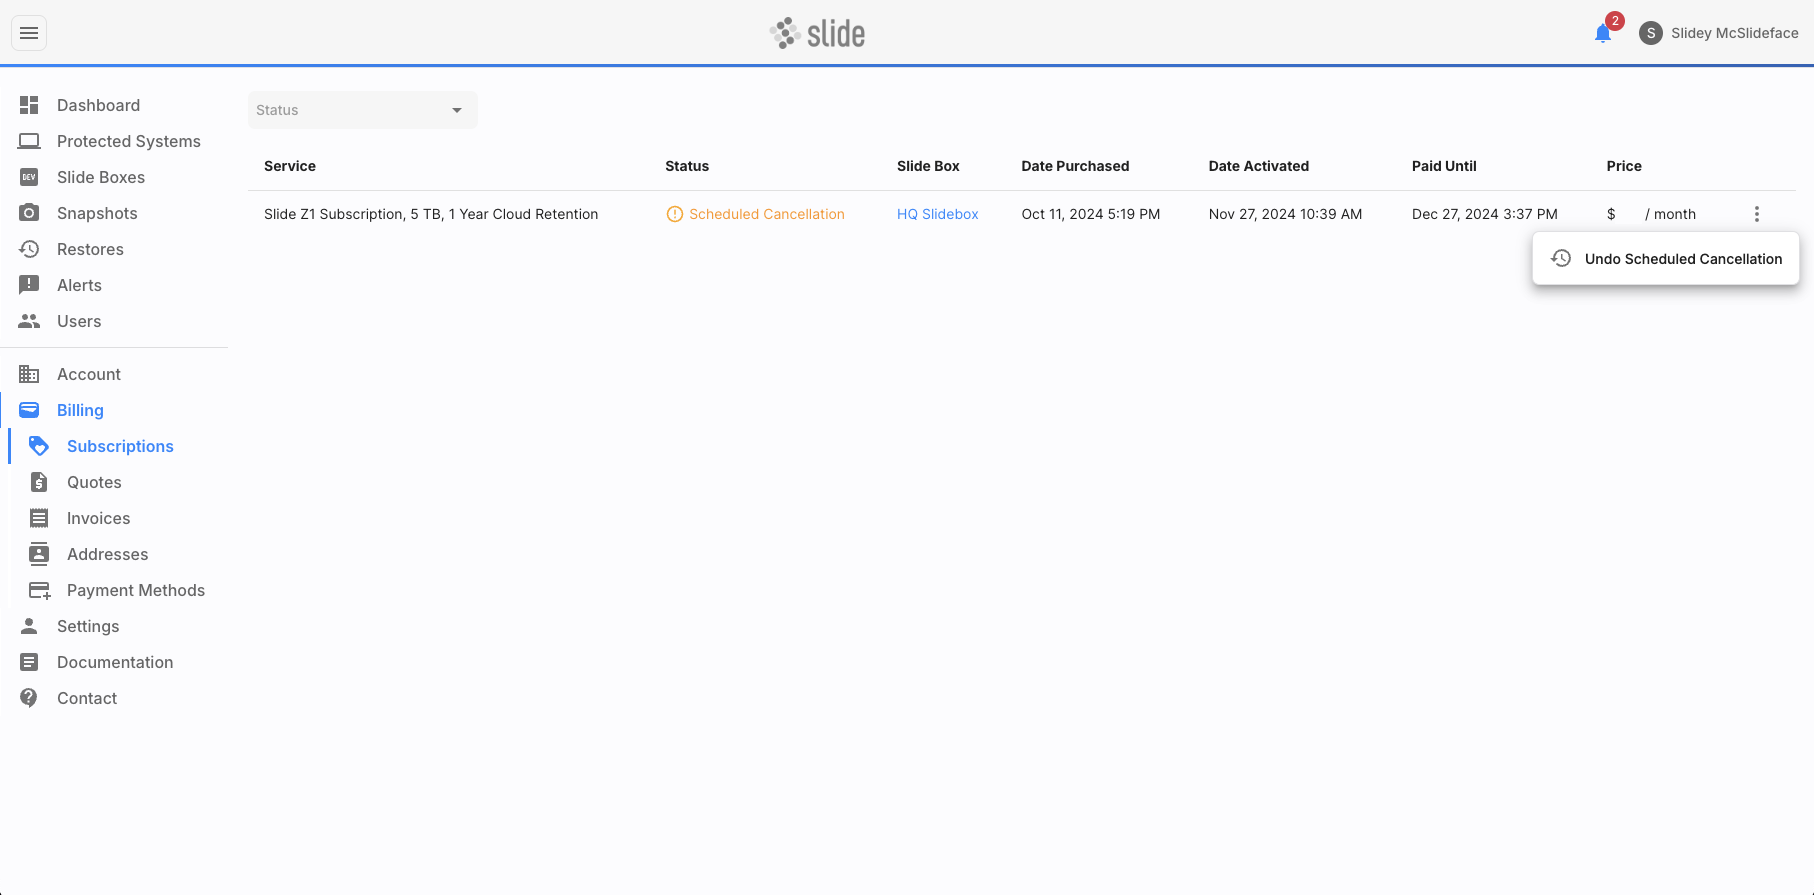Open the Alerts label in sidebar

[79, 285]
